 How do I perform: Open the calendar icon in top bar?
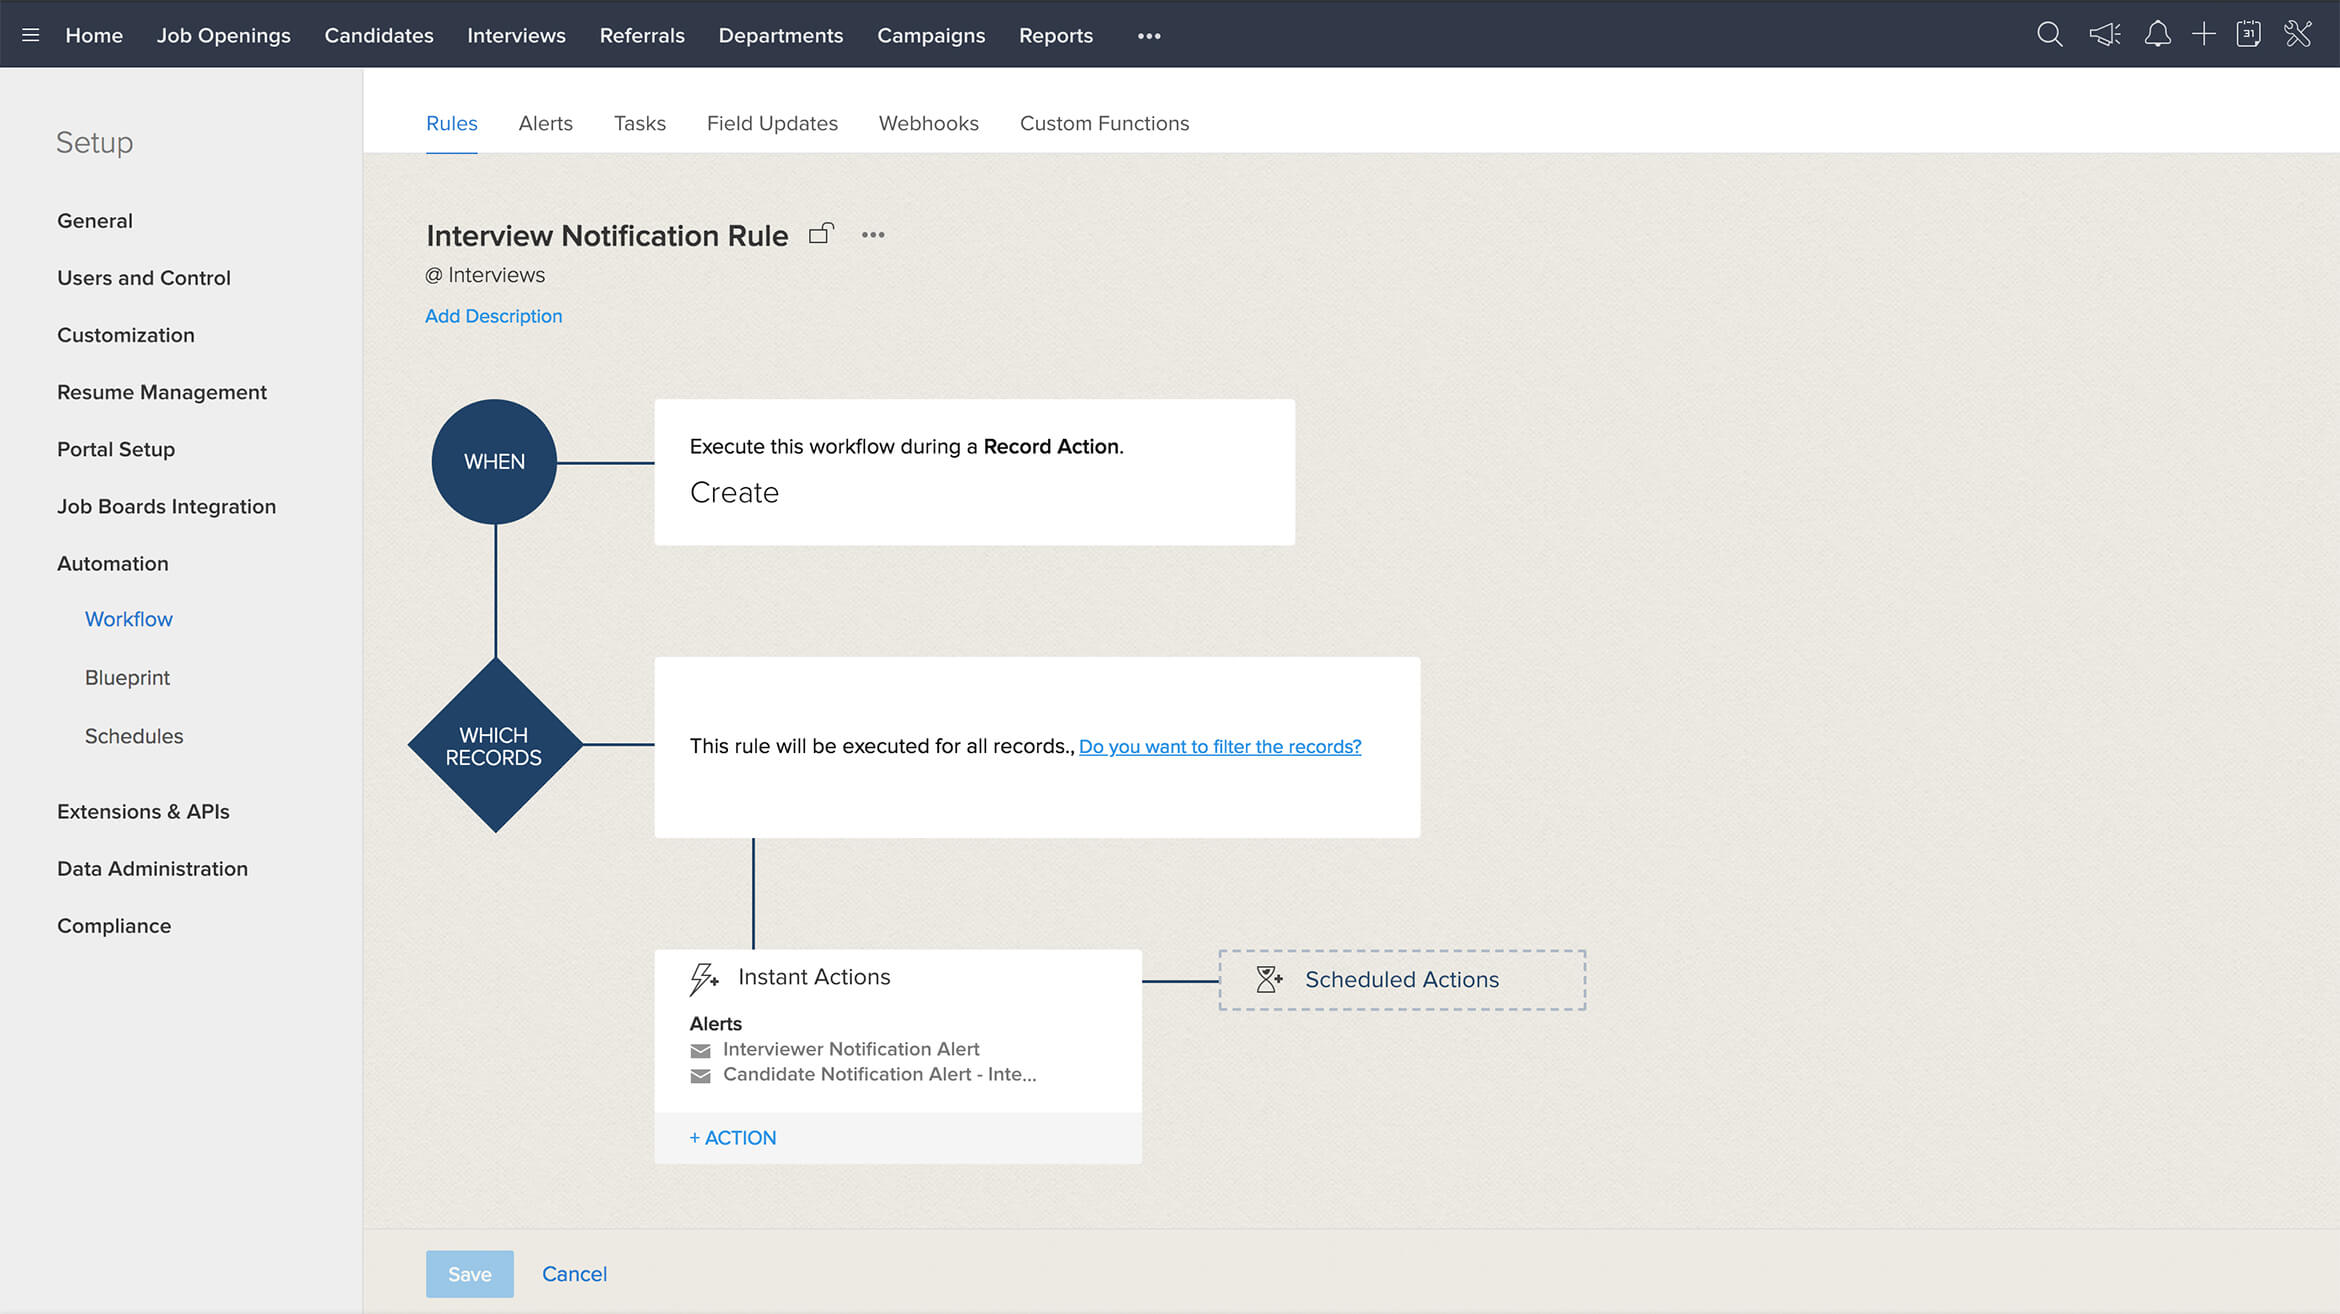2248,35
